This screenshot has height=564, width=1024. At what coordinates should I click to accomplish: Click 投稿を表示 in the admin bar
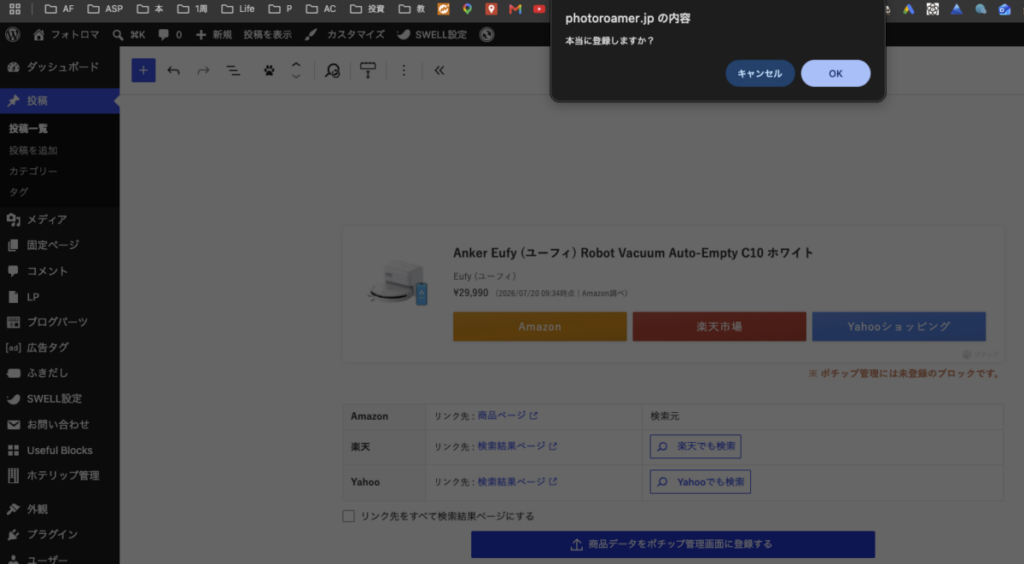point(268,35)
